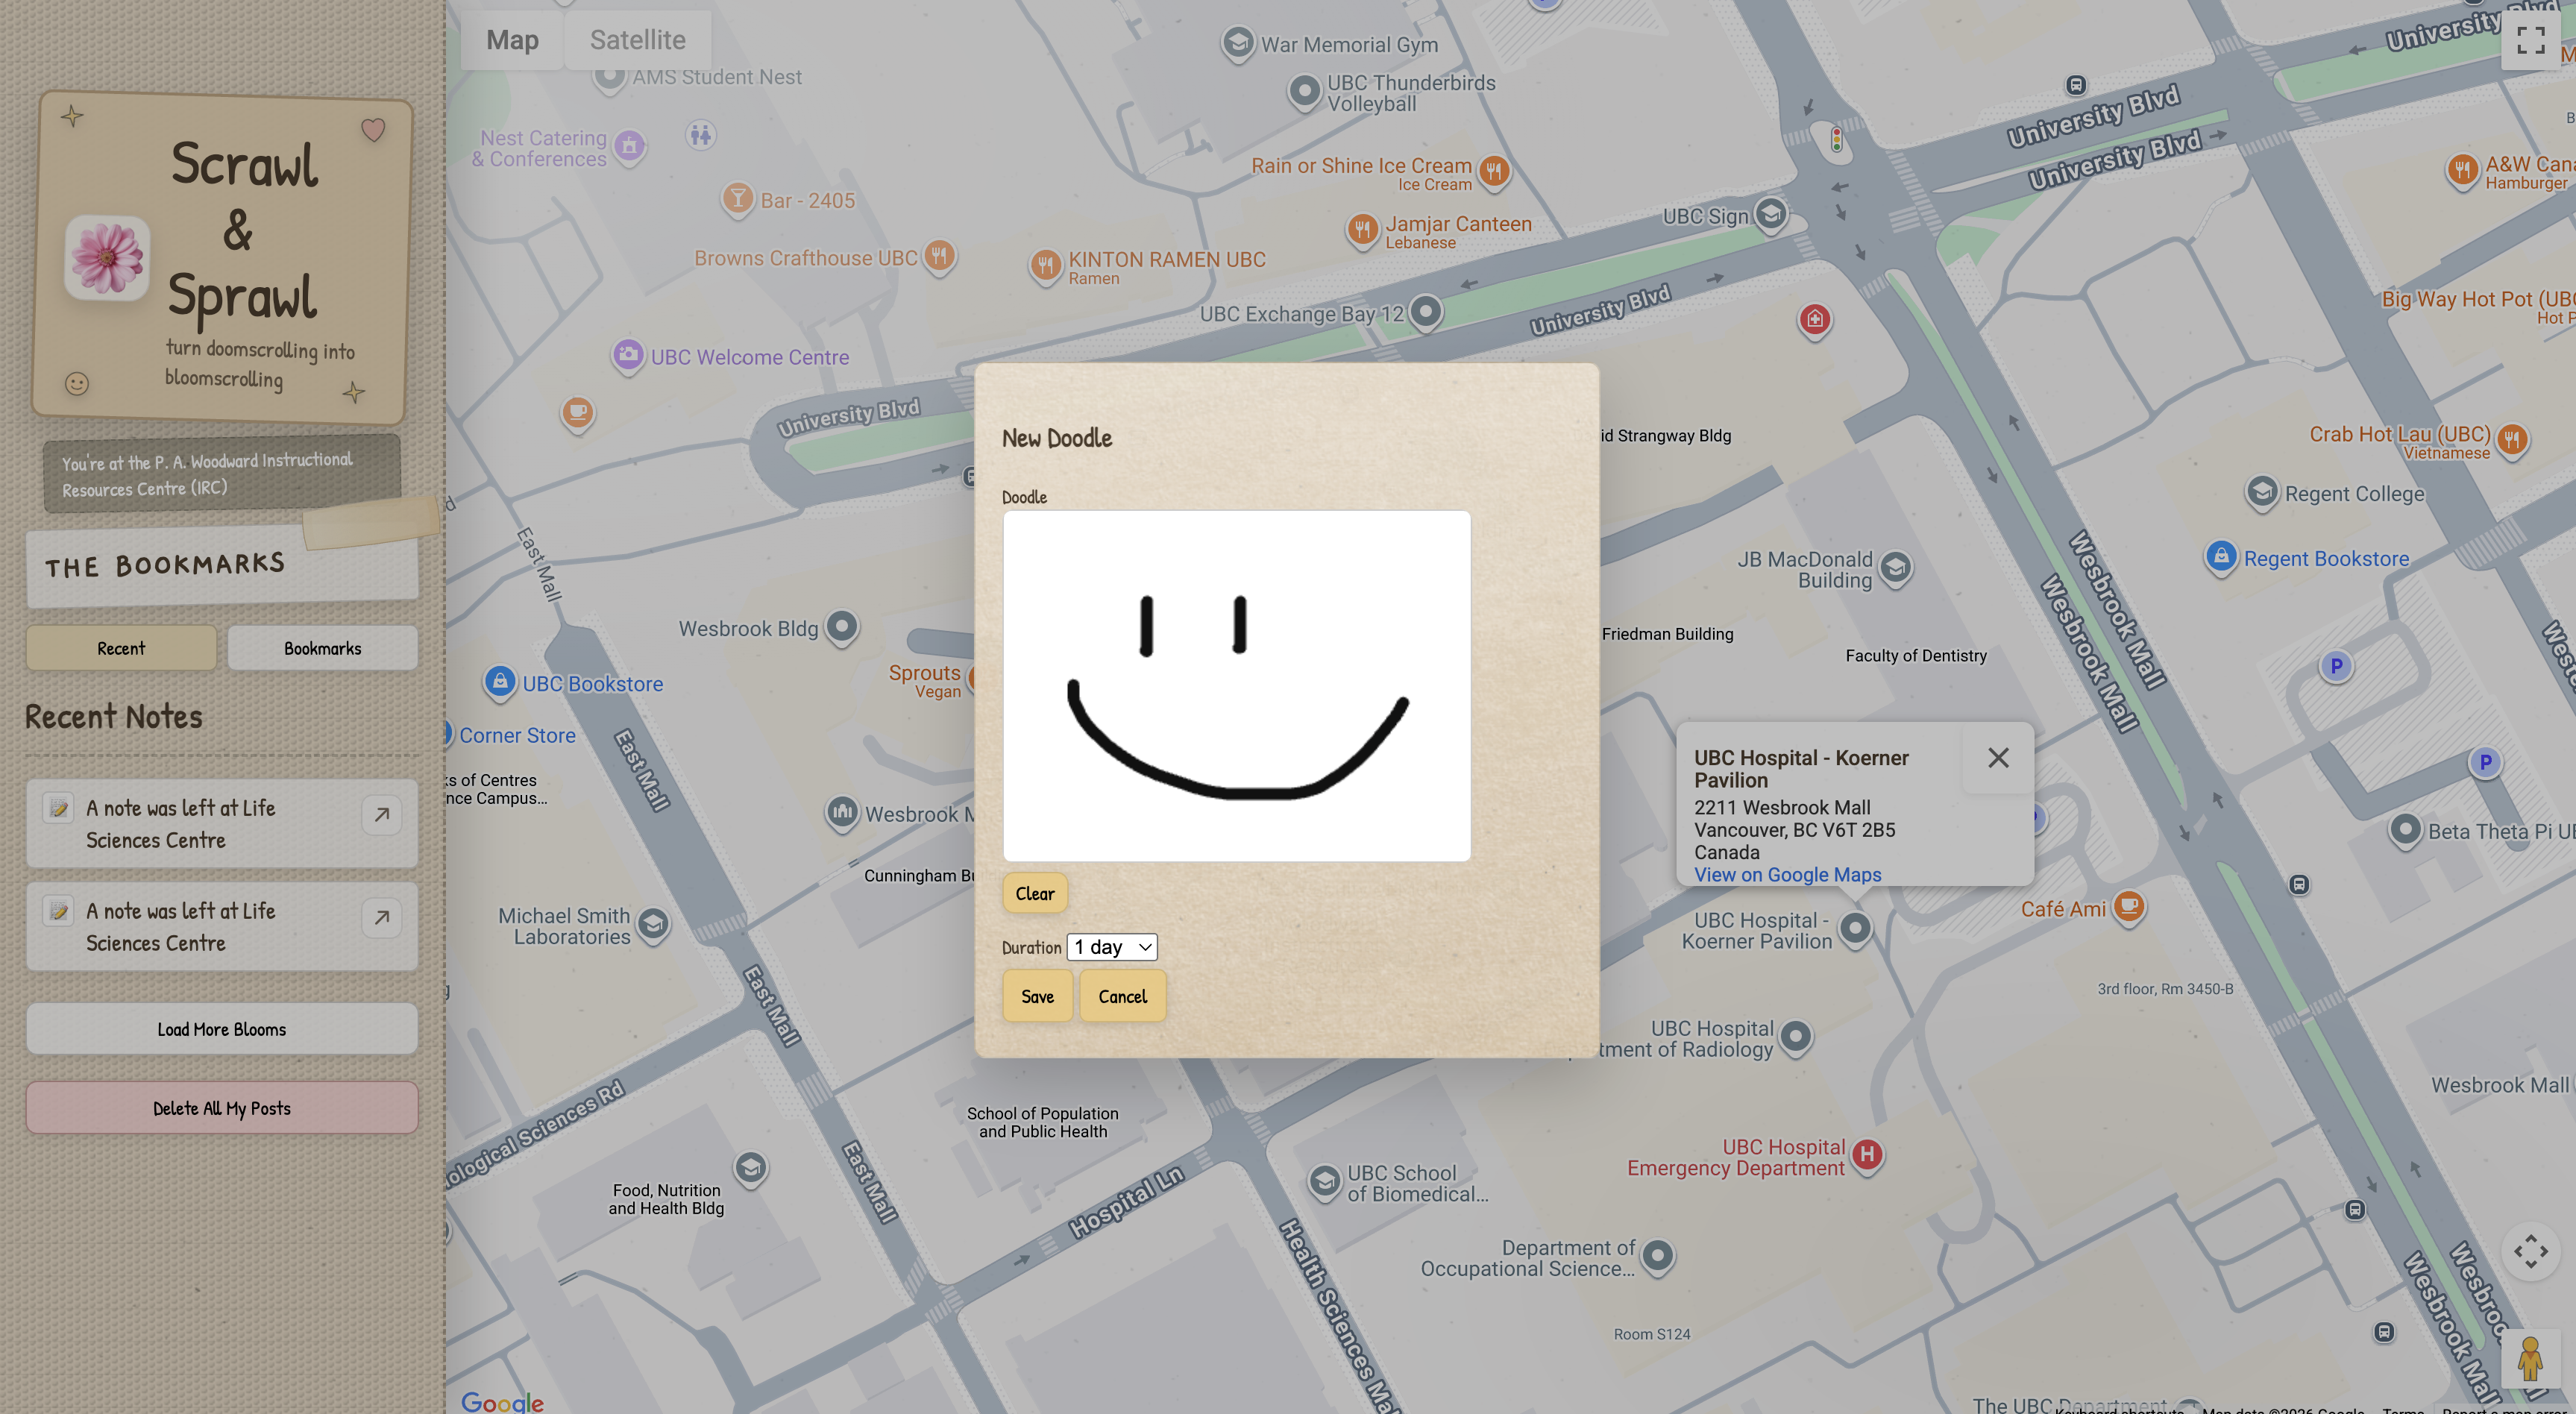The image size is (2576, 1414).
Task: Open the Duration dropdown
Action: tap(1112, 947)
